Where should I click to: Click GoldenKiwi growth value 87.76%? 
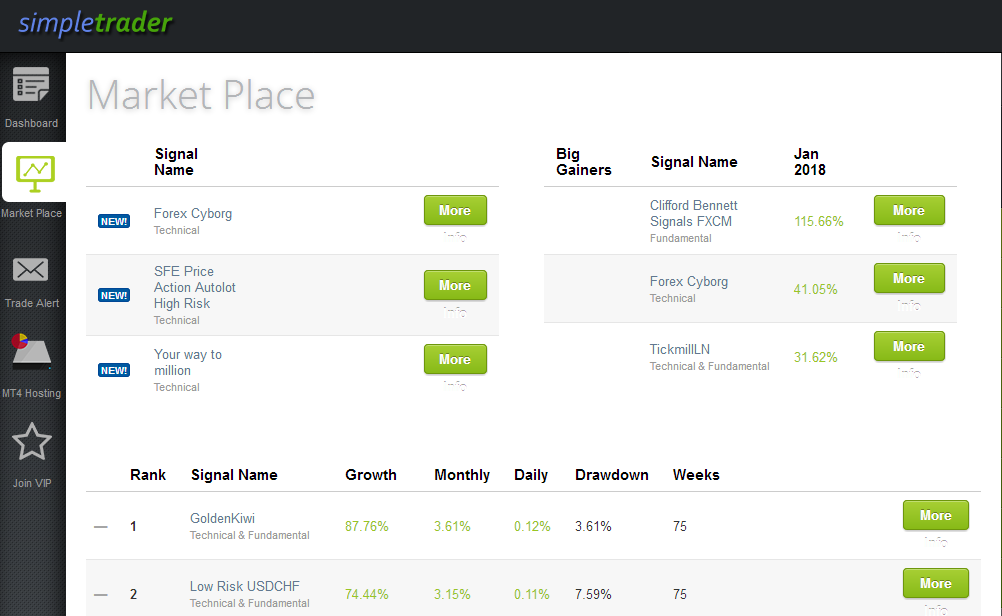(367, 527)
